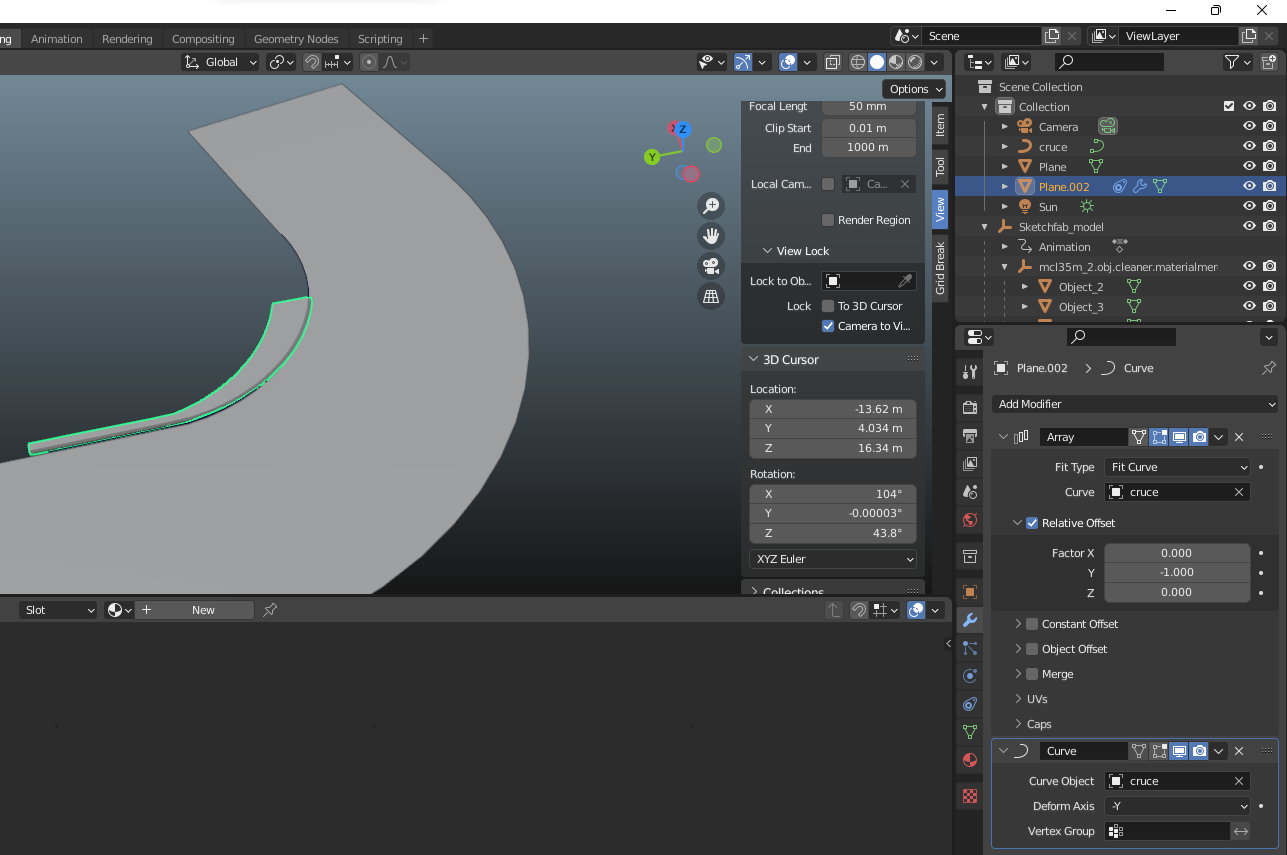Hide the cruce curve in outliner
This screenshot has width=1287, height=855.
[1249, 147]
